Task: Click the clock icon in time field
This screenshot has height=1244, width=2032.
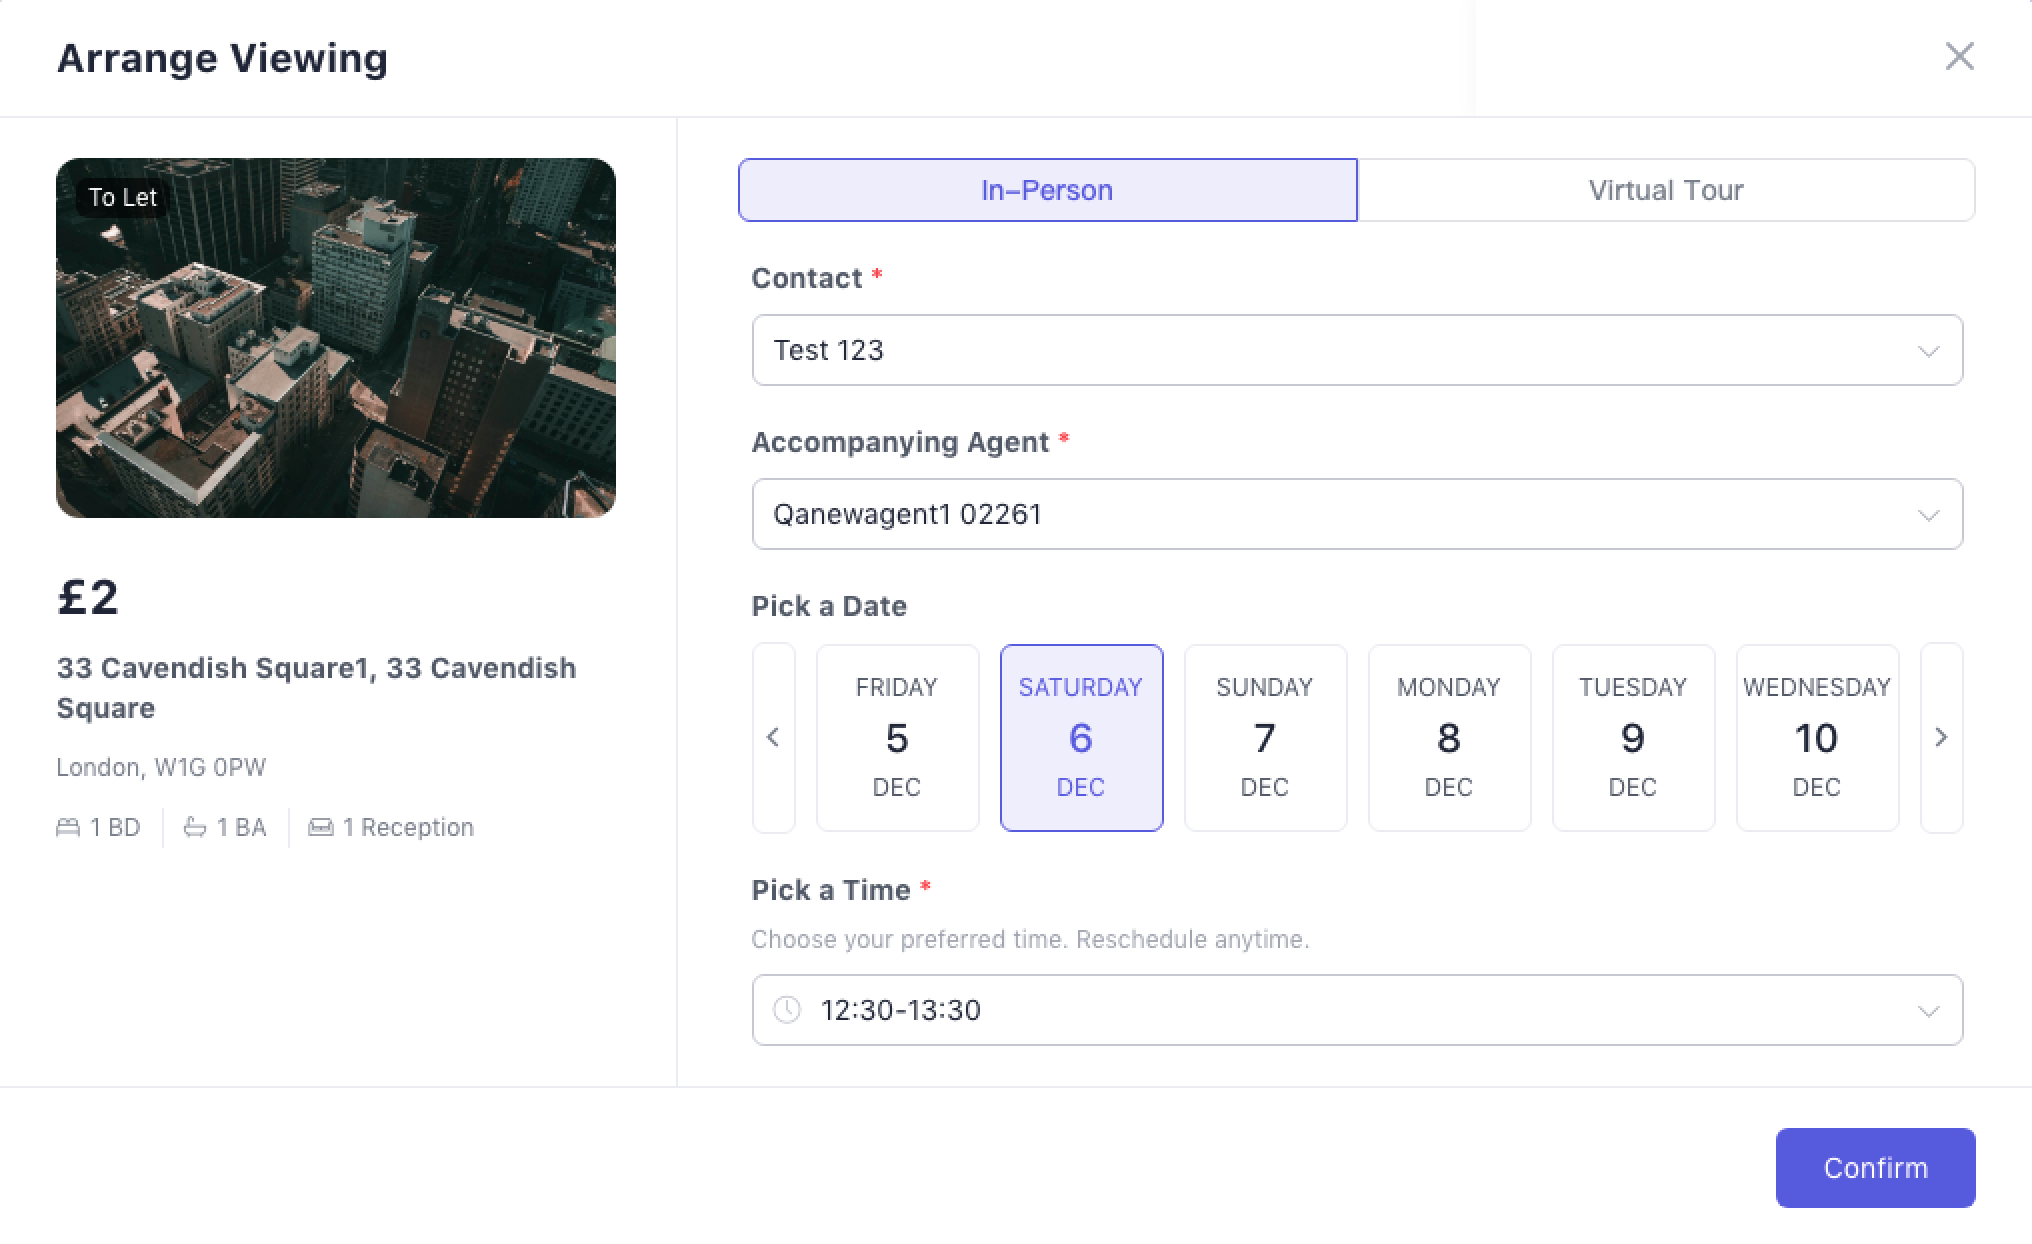Action: click(787, 1010)
